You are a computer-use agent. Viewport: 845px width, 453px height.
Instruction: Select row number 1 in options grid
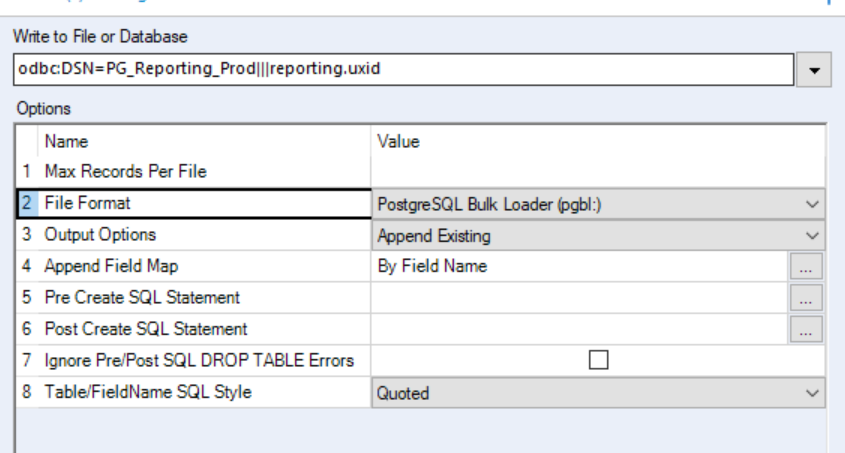(x=27, y=172)
